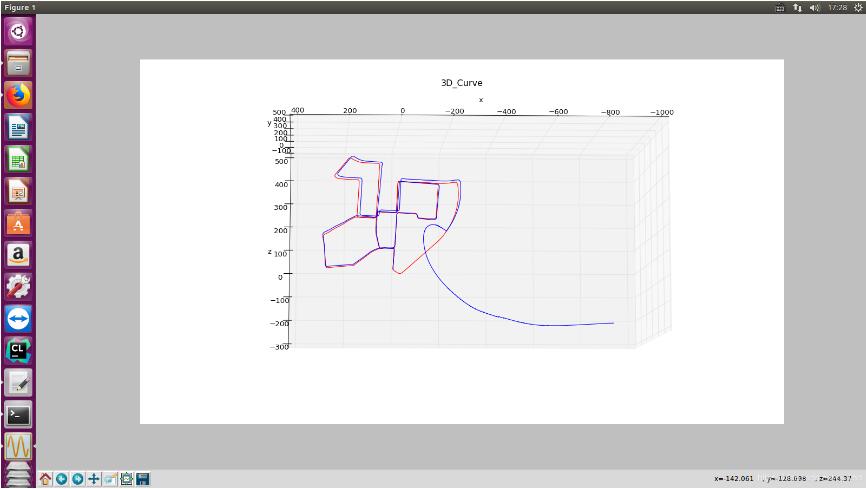Open Firefox from the Ubuntu dock
The height and width of the screenshot is (489, 866).
18,95
